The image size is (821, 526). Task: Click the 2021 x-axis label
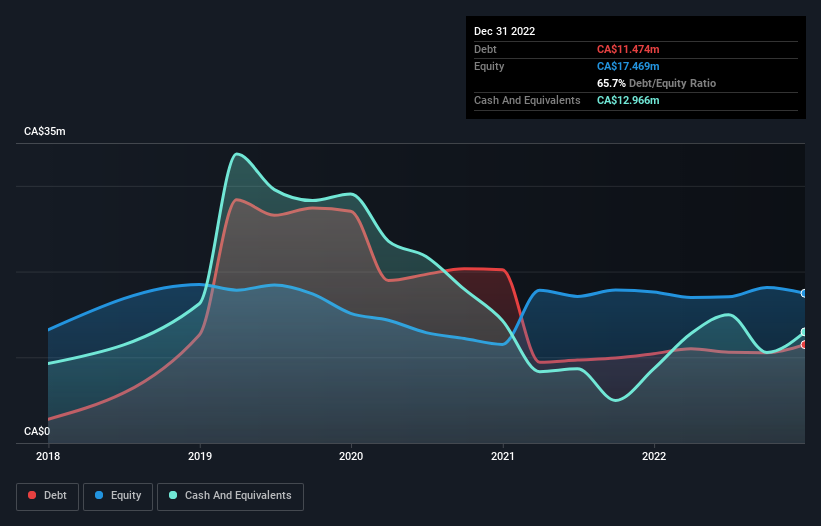coord(503,456)
